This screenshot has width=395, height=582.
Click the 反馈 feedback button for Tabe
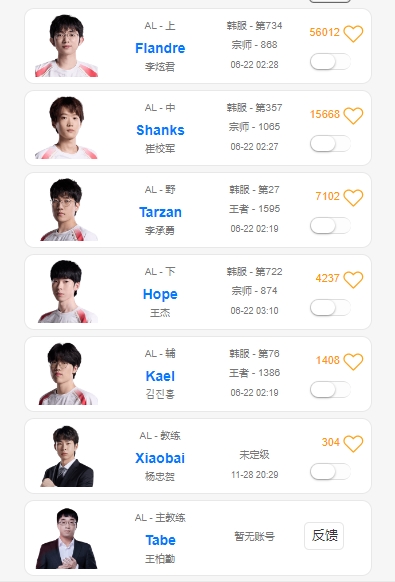point(324,536)
